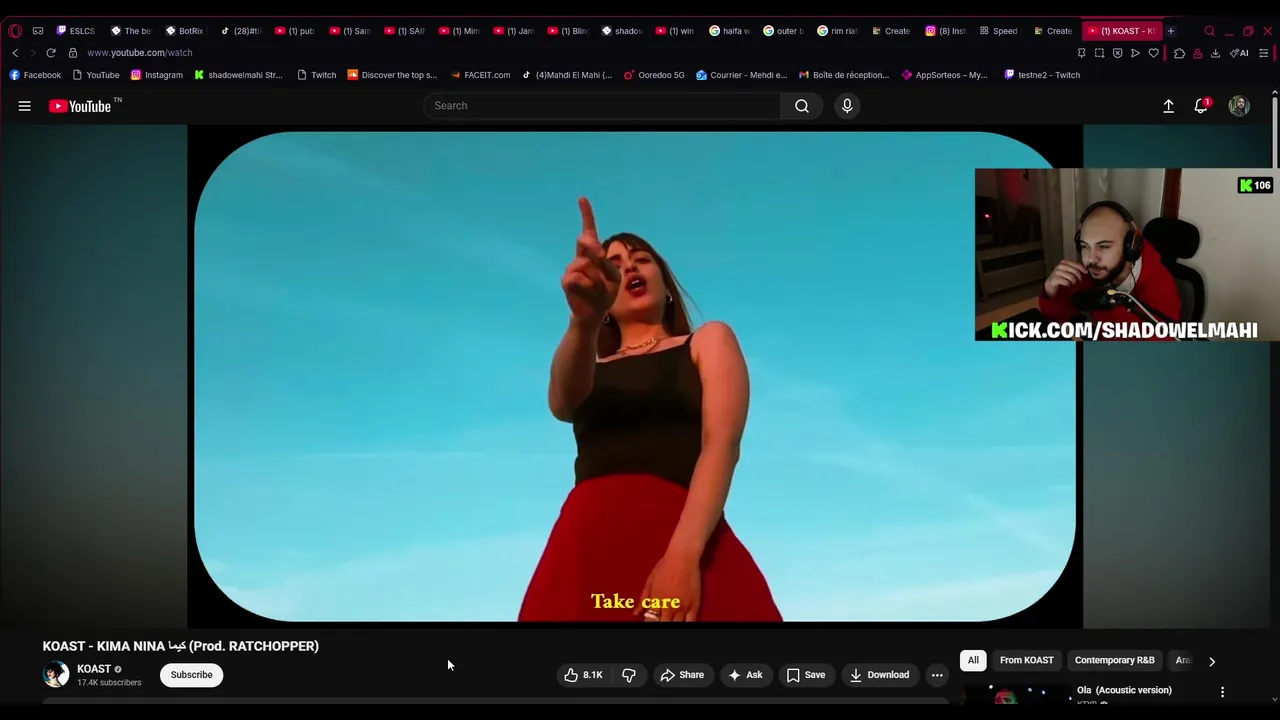
Task: Take a snapshot with toolbar icon
Action: [1099, 53]
